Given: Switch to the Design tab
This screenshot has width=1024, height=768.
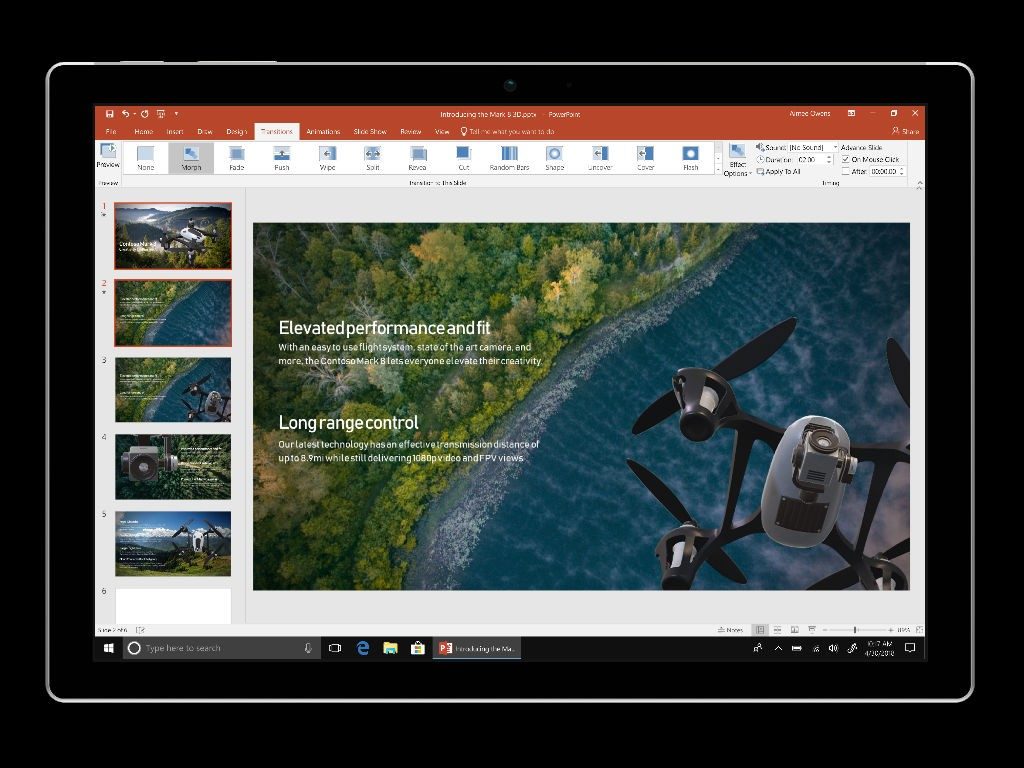Looking at the screenshot, I should [x=236, y=131].
